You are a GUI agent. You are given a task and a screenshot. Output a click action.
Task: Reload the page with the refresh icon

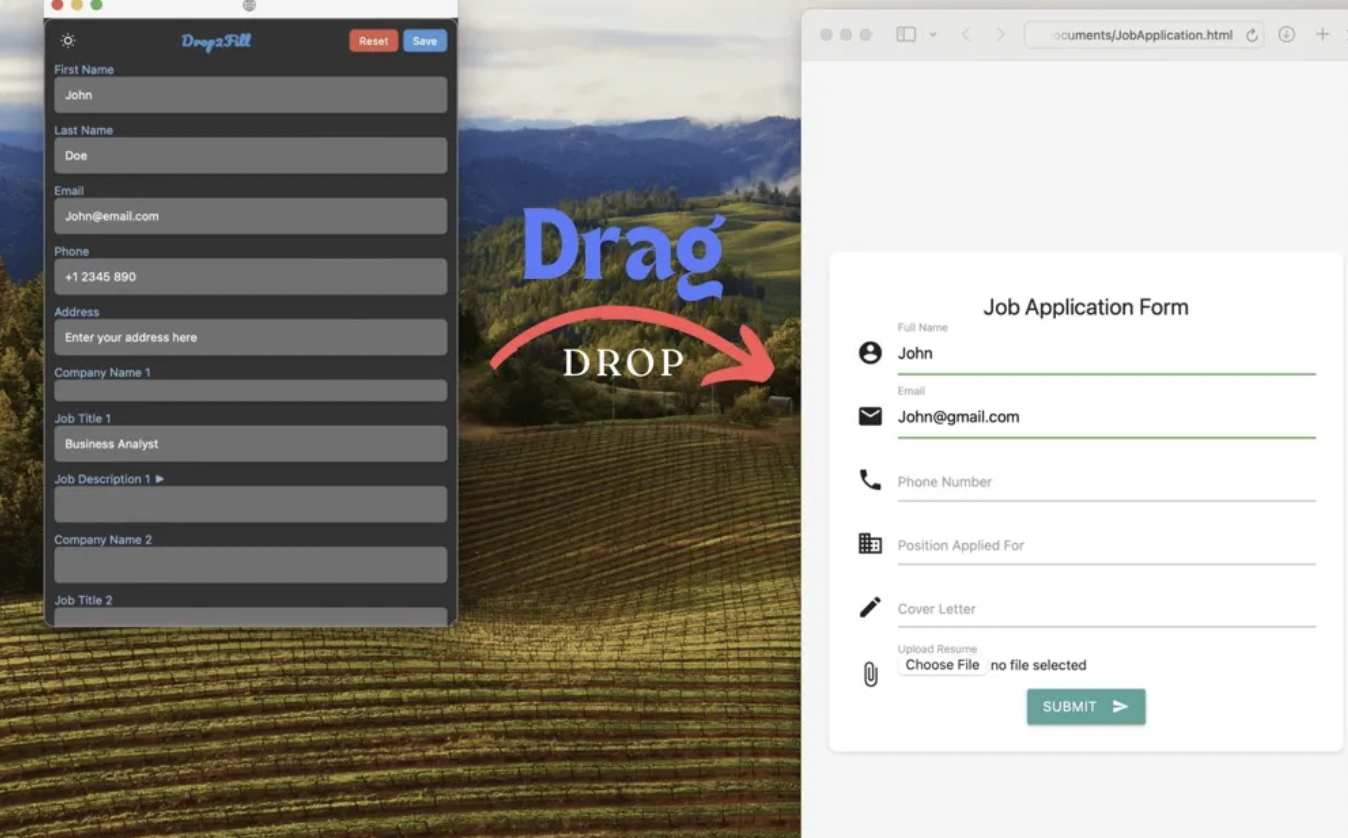click(1251, 35)
